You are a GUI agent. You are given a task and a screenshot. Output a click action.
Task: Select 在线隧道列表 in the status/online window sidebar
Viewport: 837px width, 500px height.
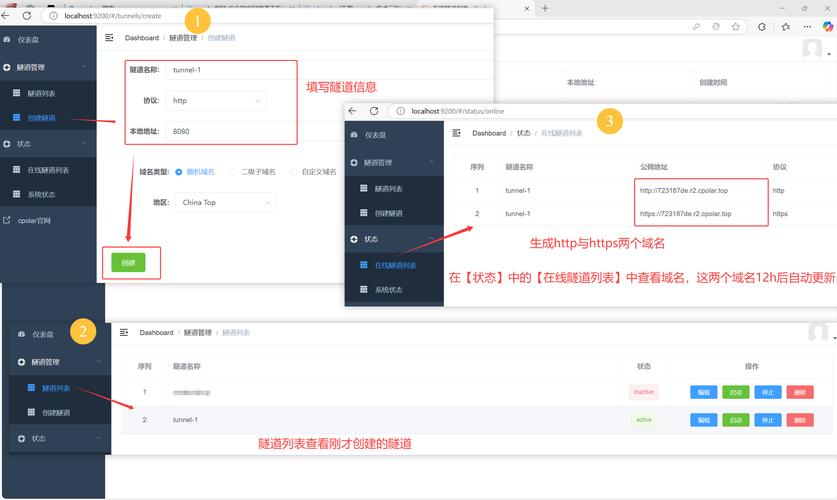[394, 265]
